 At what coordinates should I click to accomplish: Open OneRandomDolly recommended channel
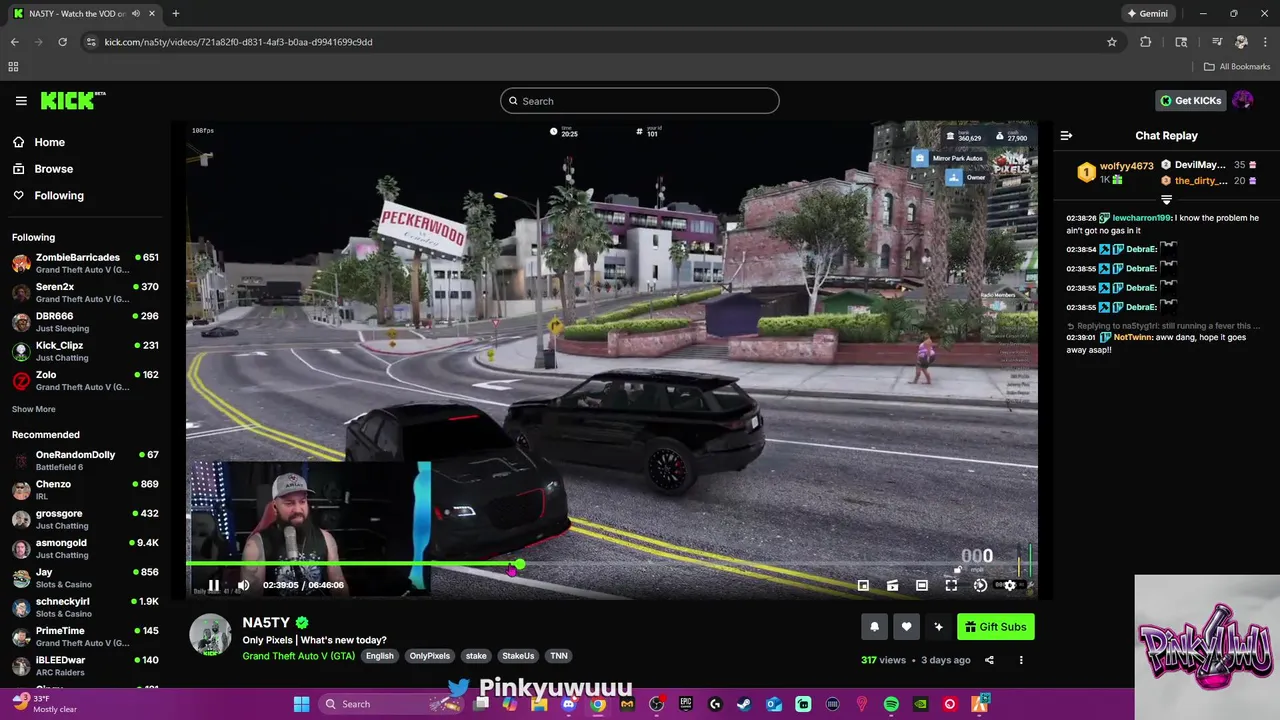click(85, 461)
